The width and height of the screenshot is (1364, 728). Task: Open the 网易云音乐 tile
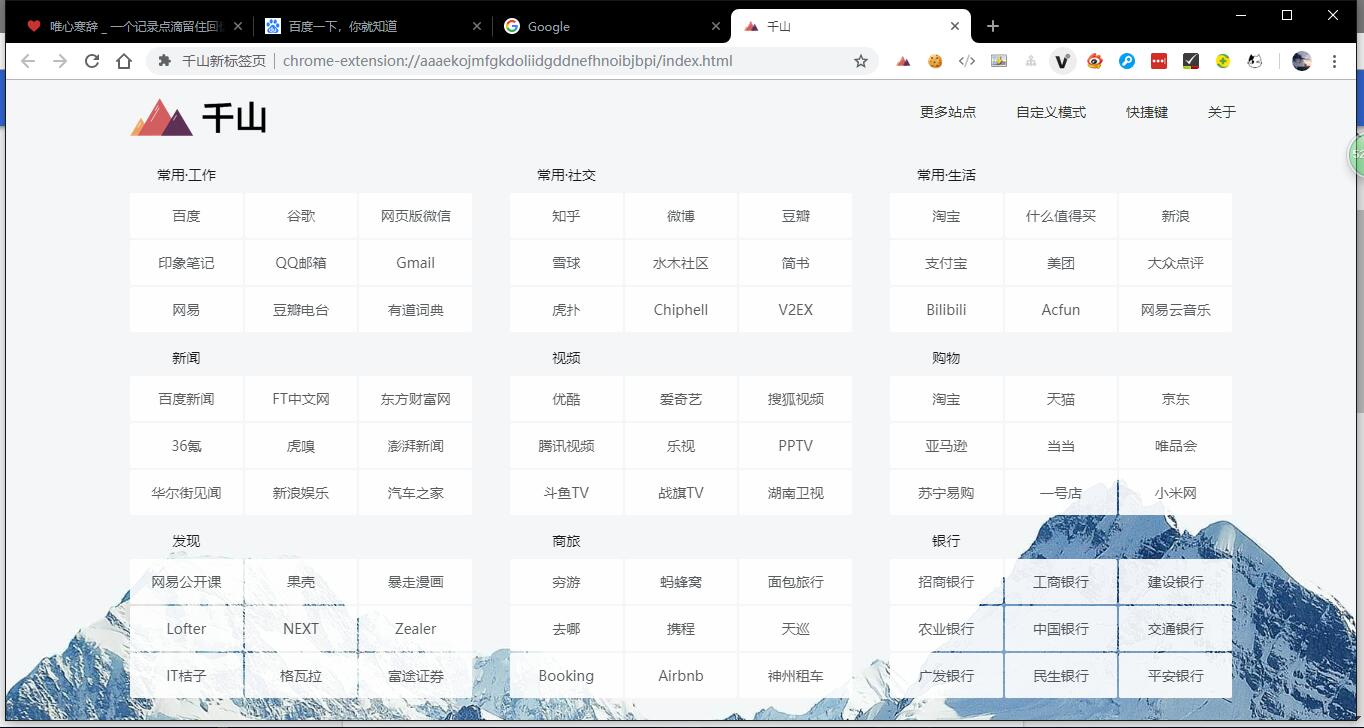pyautogui.click(x=1176, y=310)
